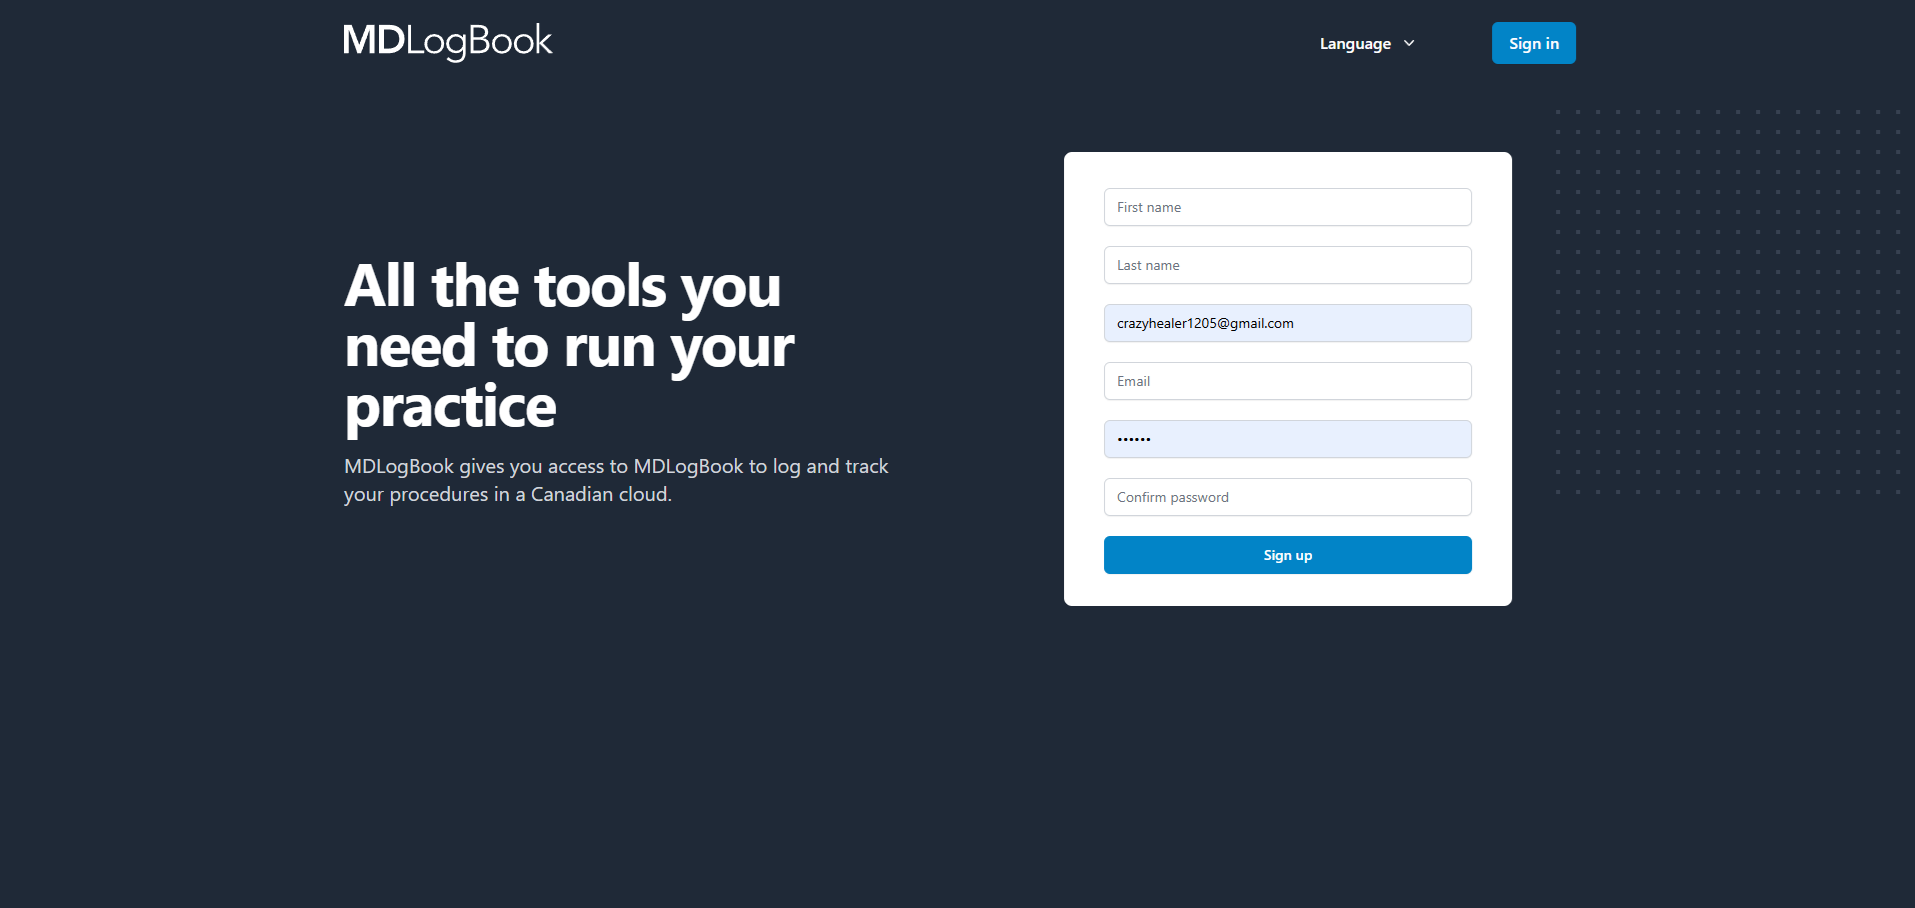Viewport: 1915px width, 908px height.
Task: Click the "All the tools you" headline line
Action: click(x=562, y=287)
